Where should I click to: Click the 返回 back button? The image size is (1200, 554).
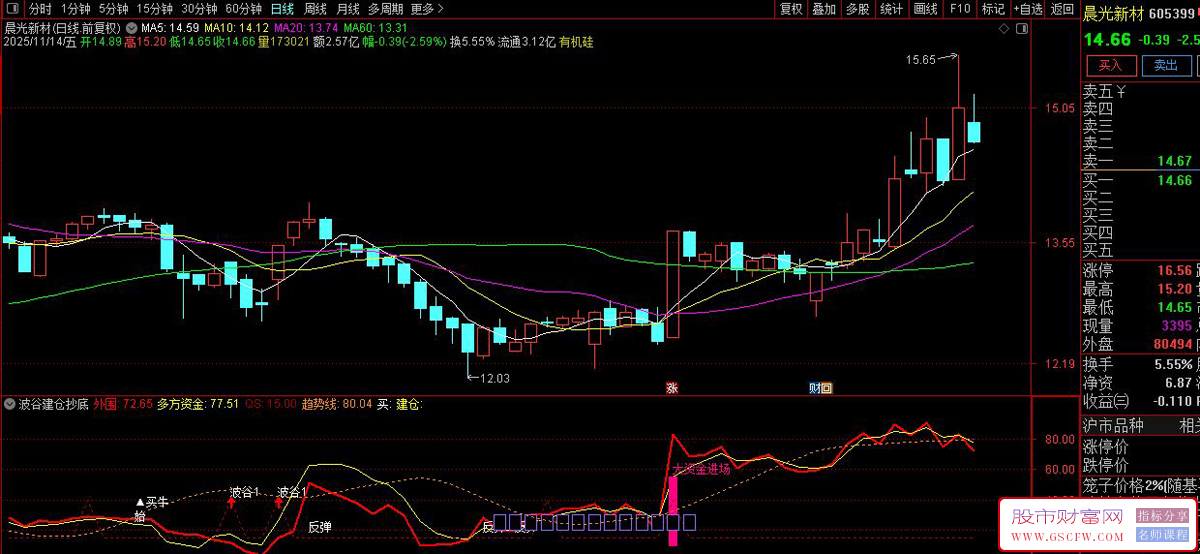pos(1062,9)
